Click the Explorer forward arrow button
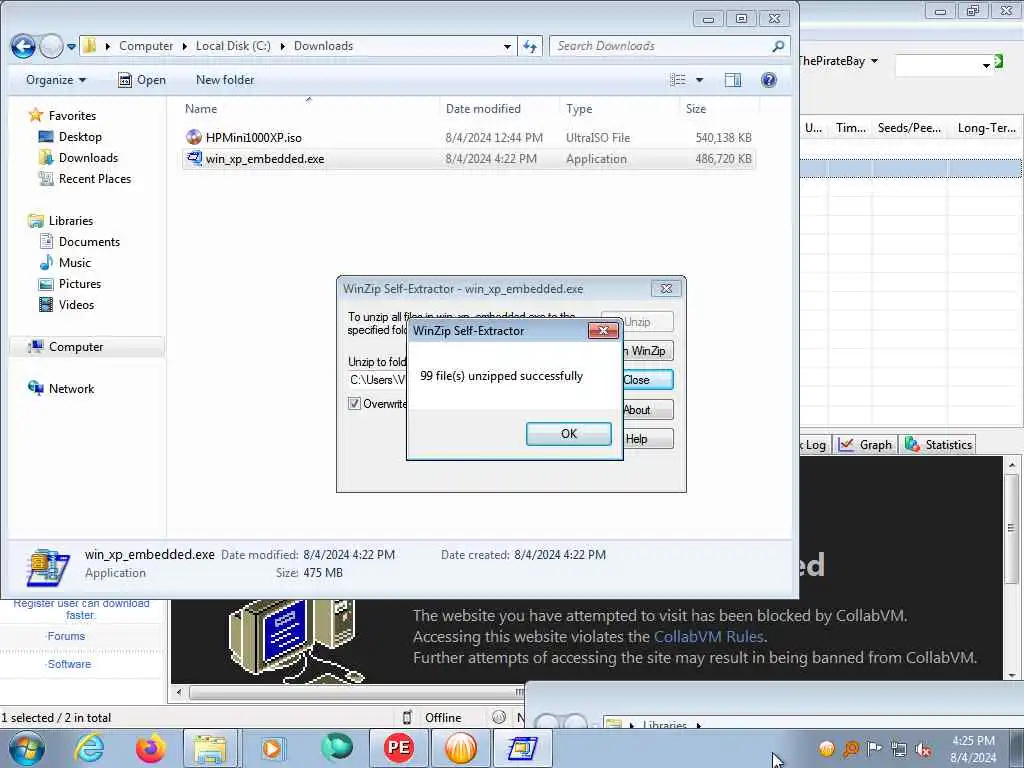The height and width of the screenshot is (768, 1024). (51, 46)
